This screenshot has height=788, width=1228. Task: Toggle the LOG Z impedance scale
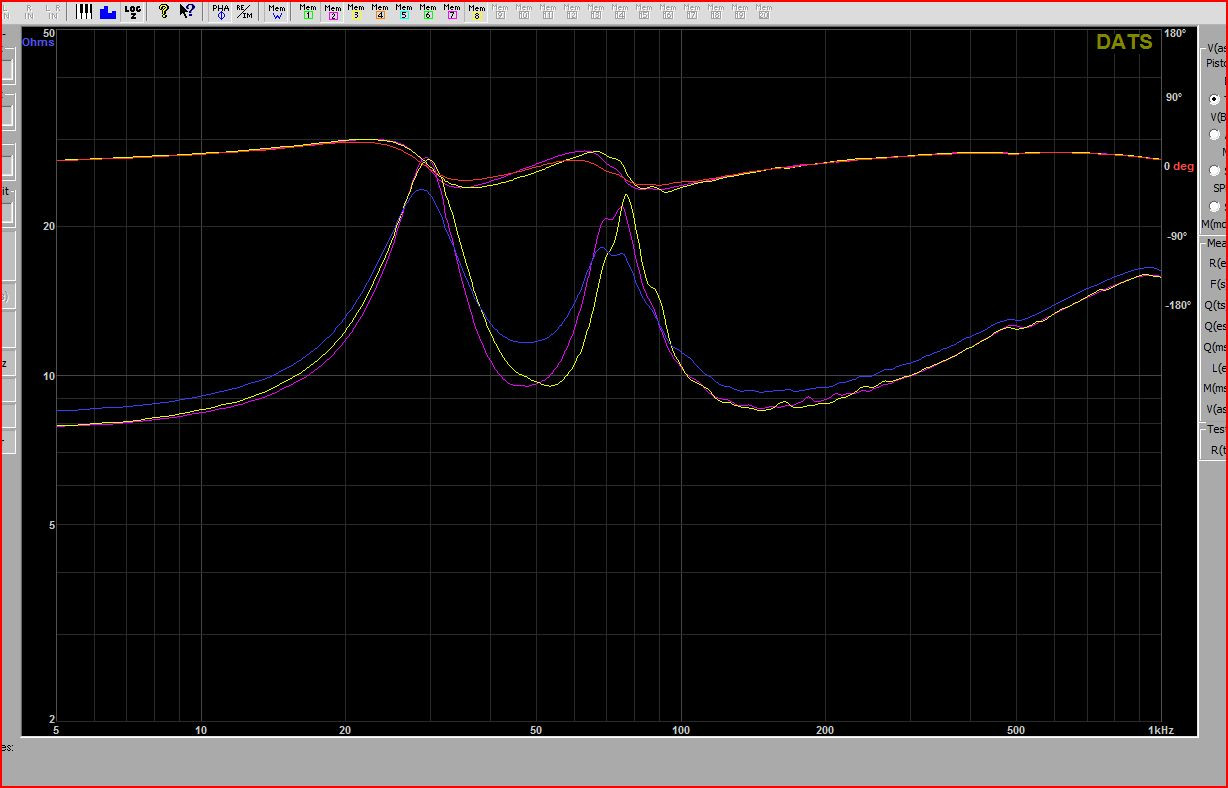pyautogui.click(x=133, y=12)
